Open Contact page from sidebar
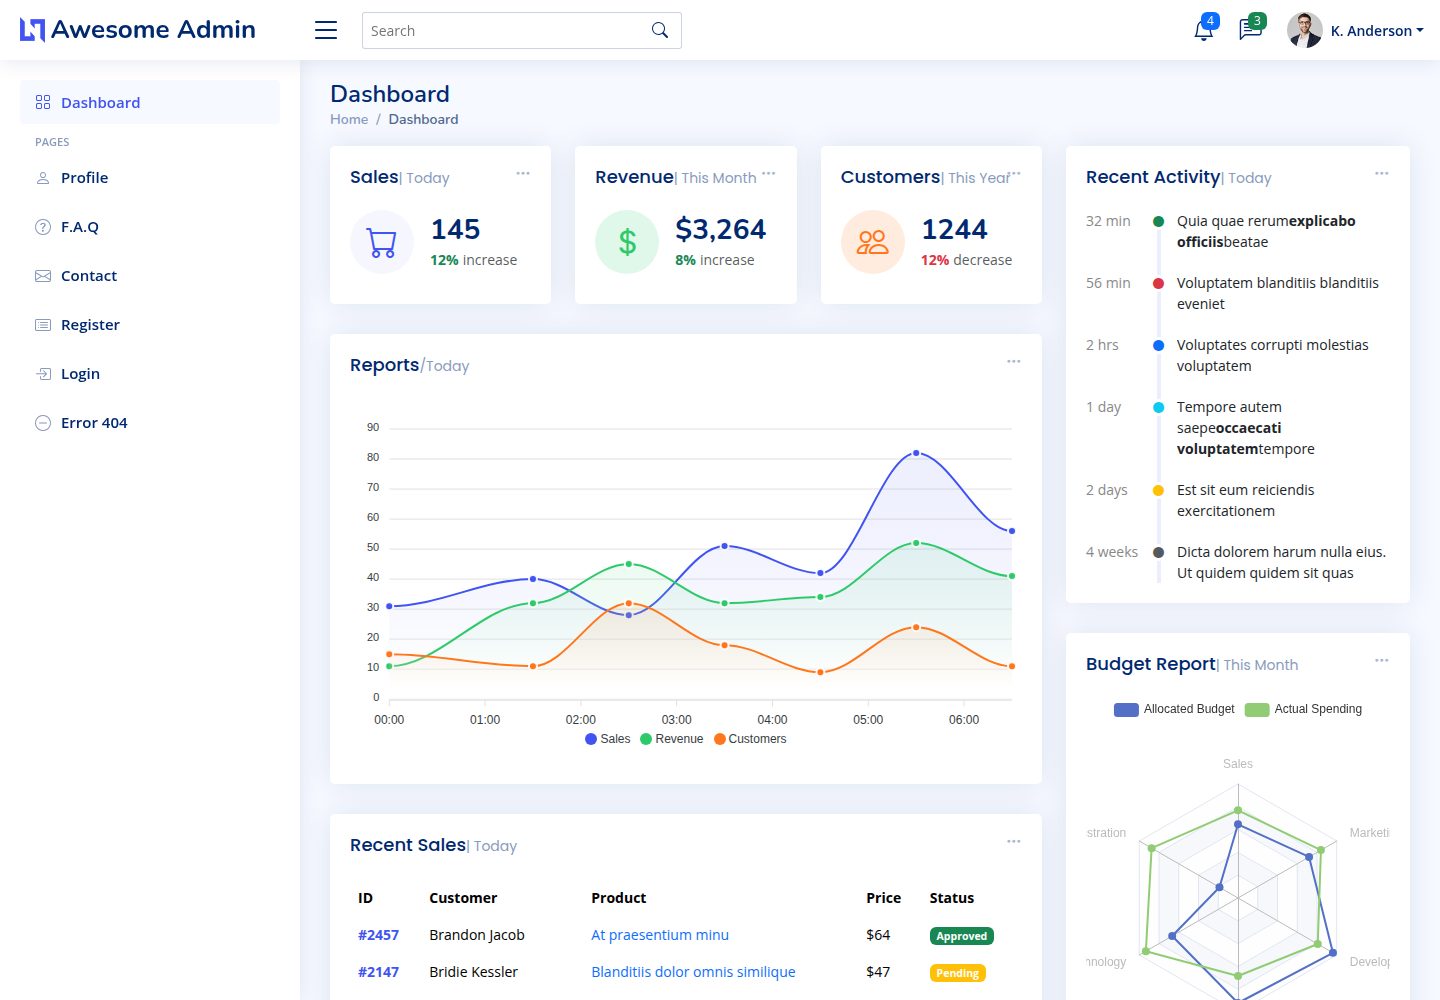The width and height of the screenshot is (1440, 1000). [x=150, y=276]
